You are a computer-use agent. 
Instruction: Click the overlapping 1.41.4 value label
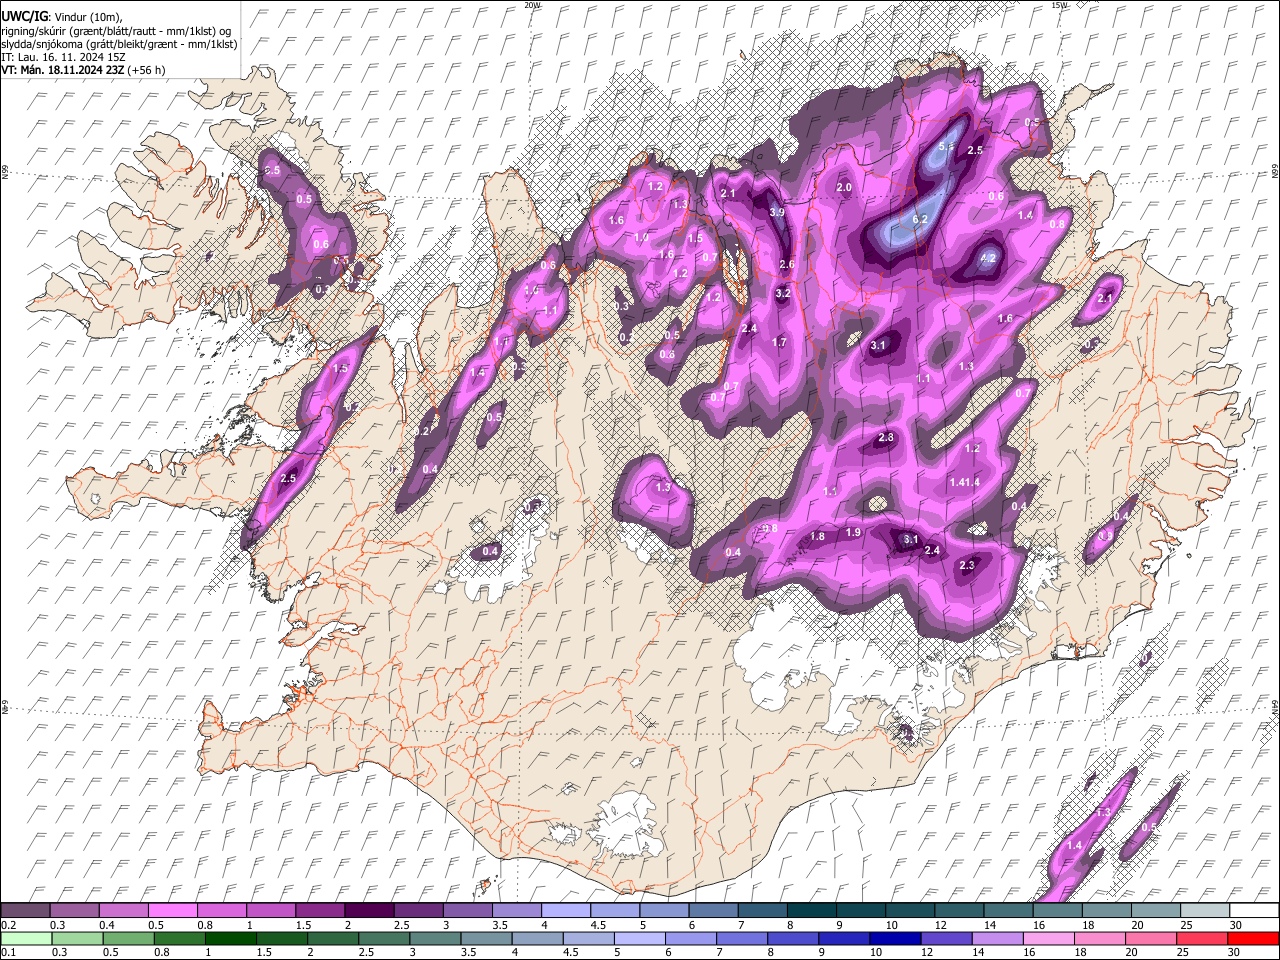point(964,482)
